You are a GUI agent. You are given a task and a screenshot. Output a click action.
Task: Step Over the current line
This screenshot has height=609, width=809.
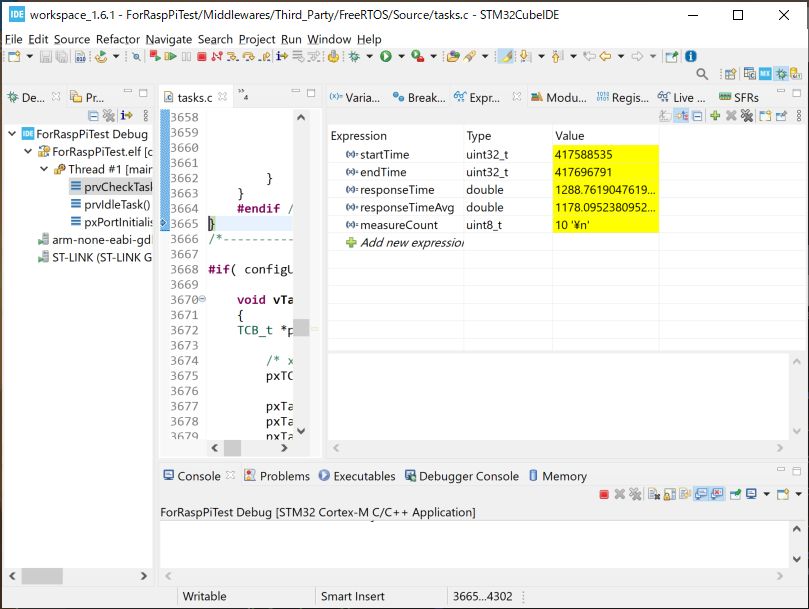point(249,56)
